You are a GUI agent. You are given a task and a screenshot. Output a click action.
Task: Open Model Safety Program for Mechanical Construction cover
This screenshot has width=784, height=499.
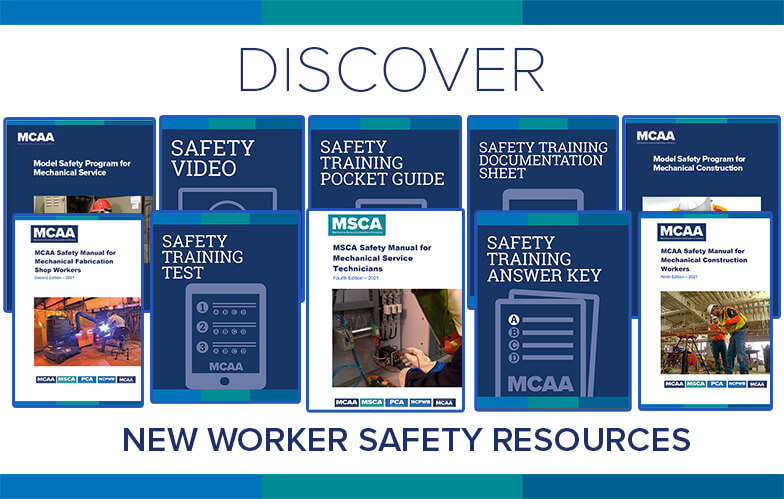tap(697, 162)
